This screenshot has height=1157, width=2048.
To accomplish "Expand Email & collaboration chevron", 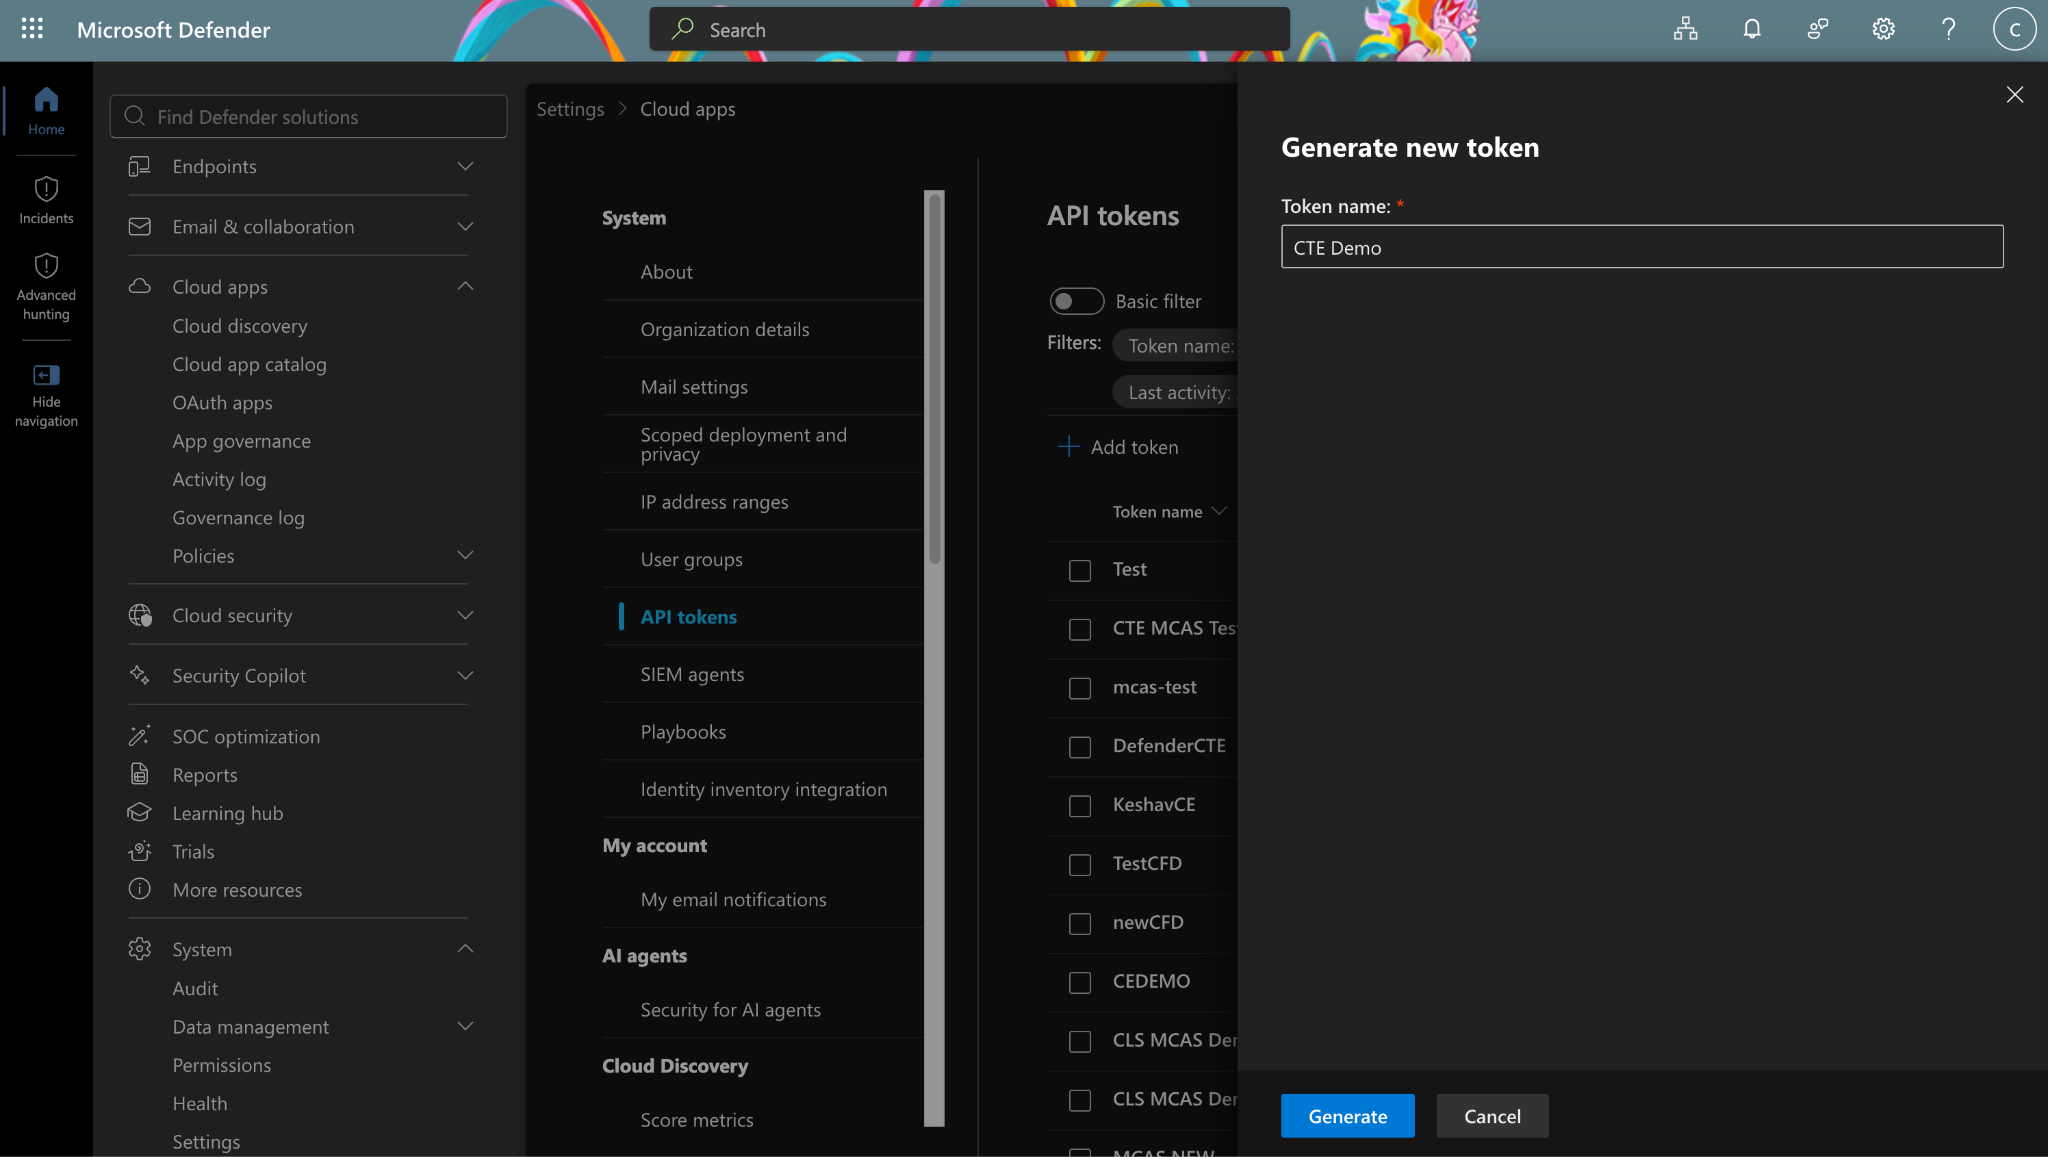I will point(465,227).
